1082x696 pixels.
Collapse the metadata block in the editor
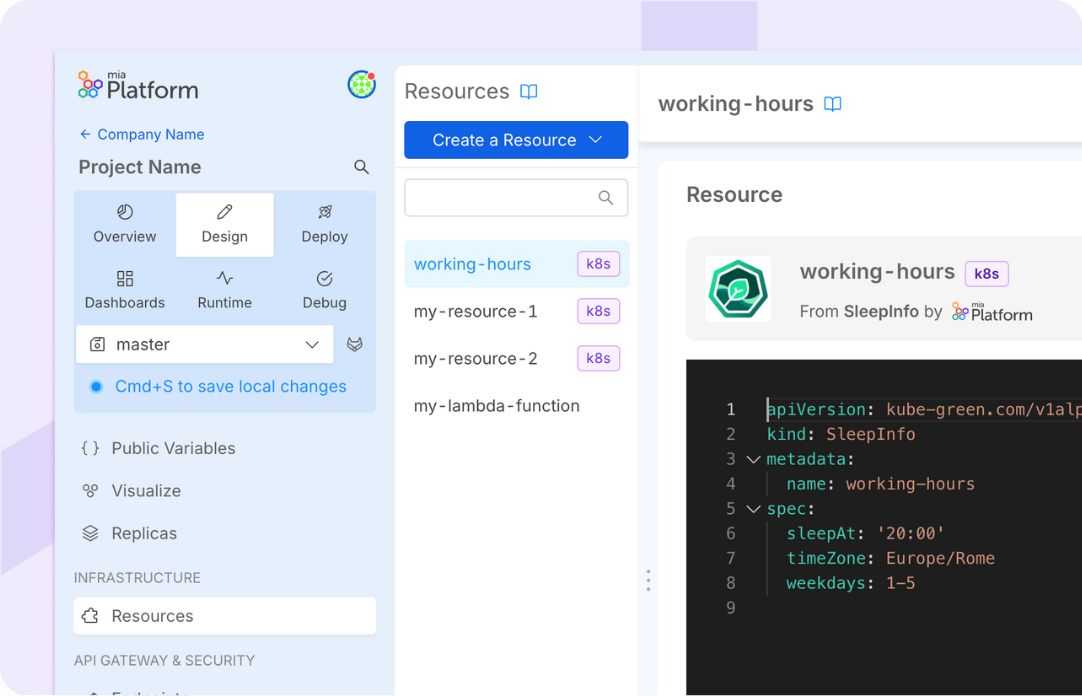click(x=753, y=459)
